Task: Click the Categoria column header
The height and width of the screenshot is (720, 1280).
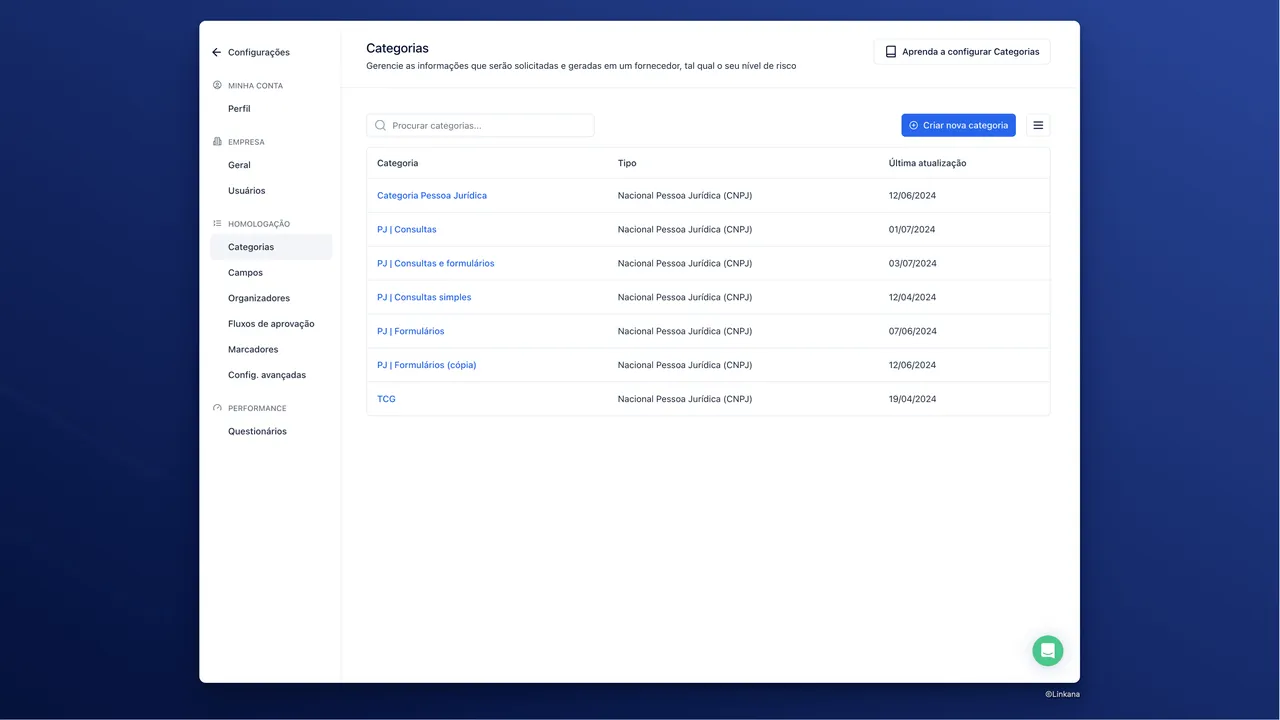Action: pos(398,163)
